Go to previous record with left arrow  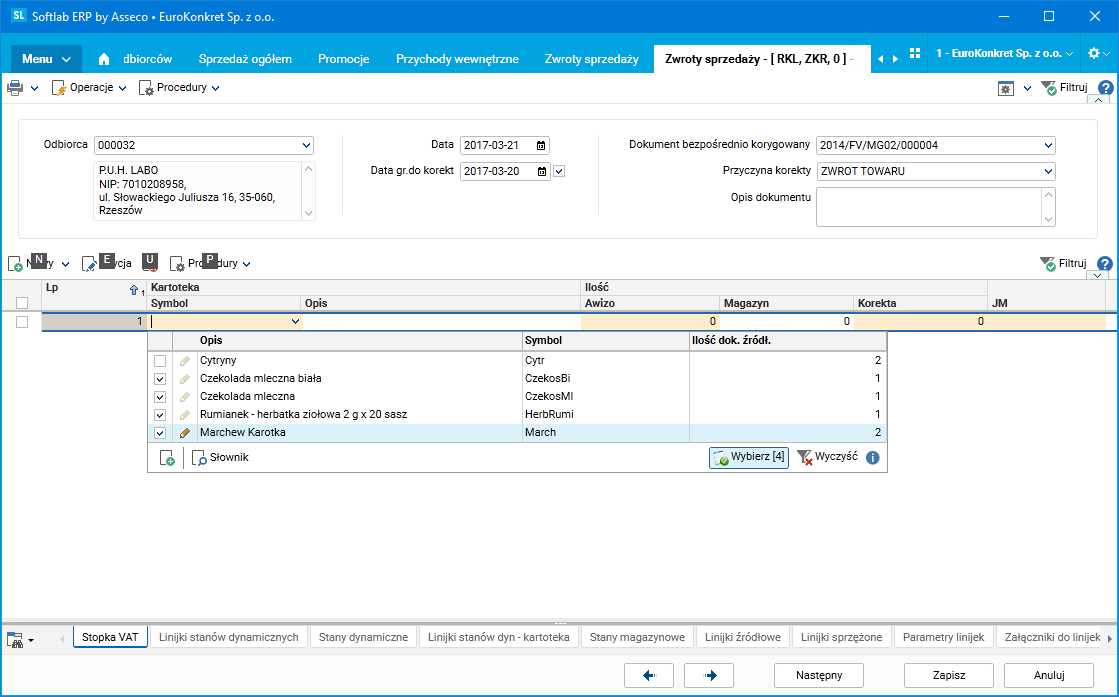(648, 675)
